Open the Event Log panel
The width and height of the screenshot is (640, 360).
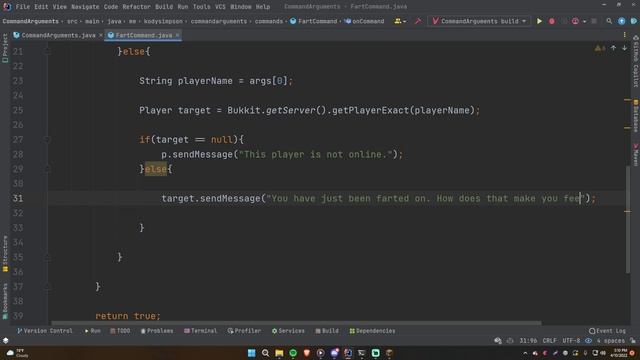(607, 331)
